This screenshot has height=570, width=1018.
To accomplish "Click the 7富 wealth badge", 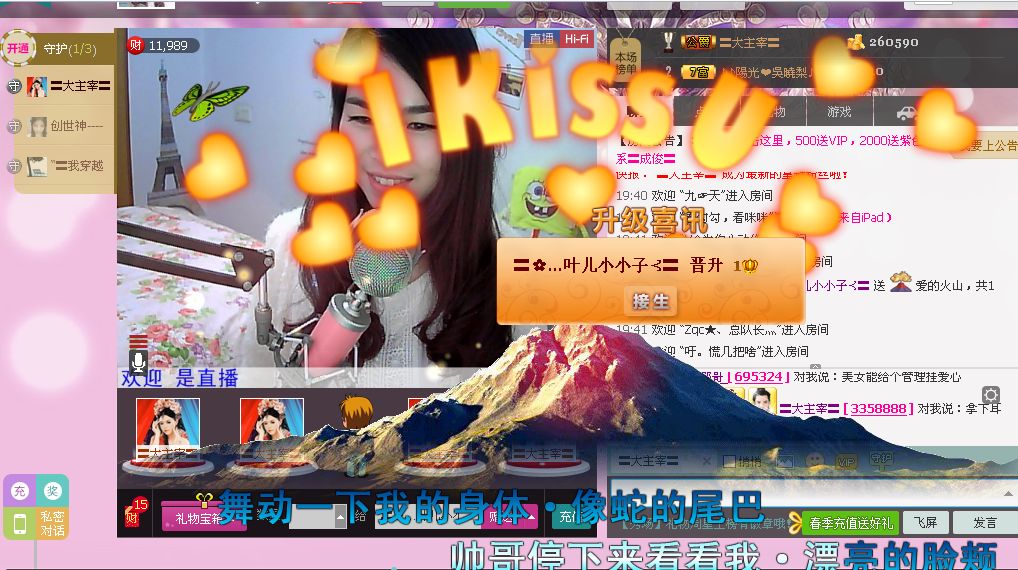I will (698, 72).
